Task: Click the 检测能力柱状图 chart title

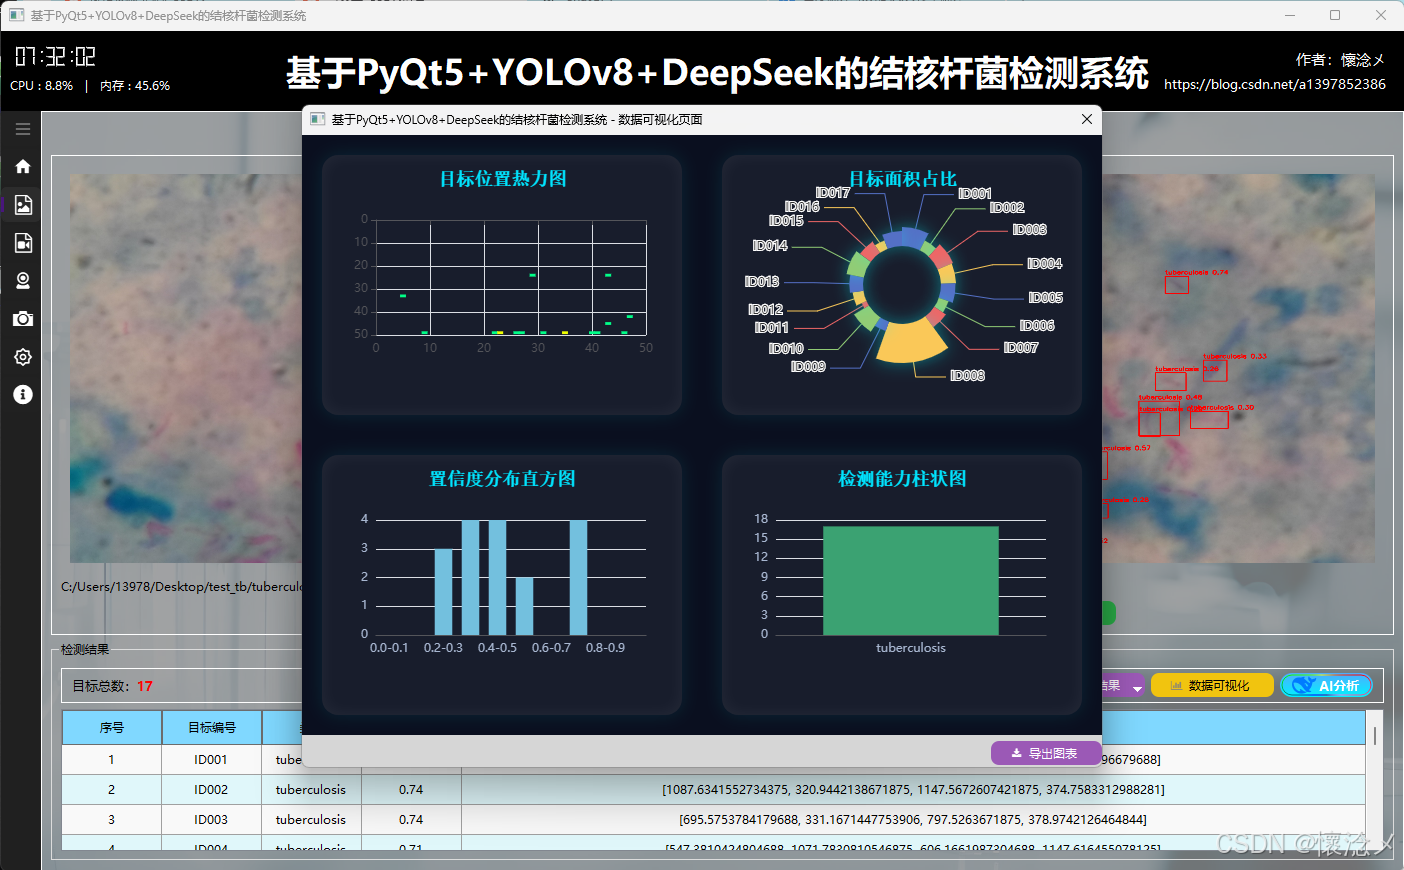Action: pos(903,479)
